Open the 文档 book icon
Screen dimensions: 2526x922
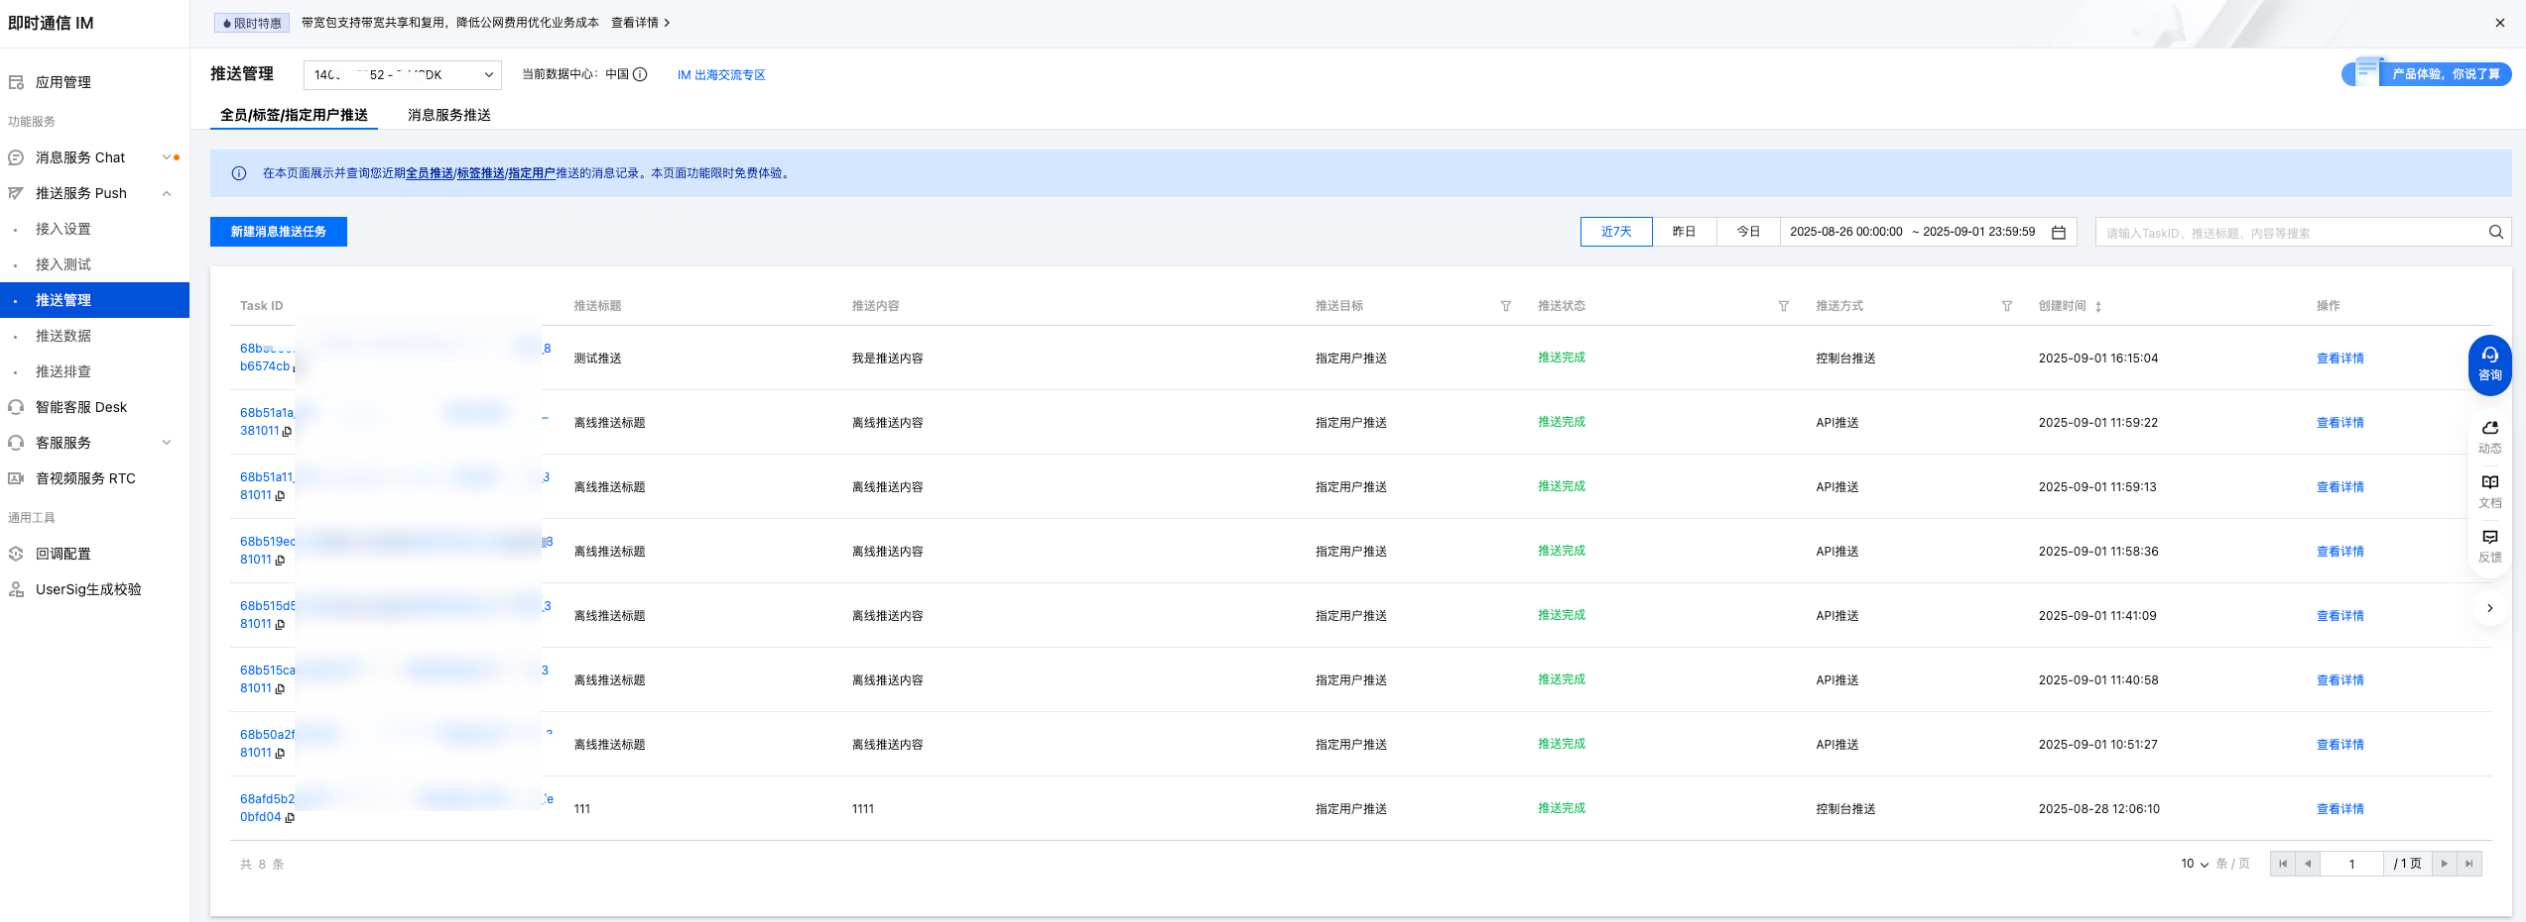[2489, 490]
